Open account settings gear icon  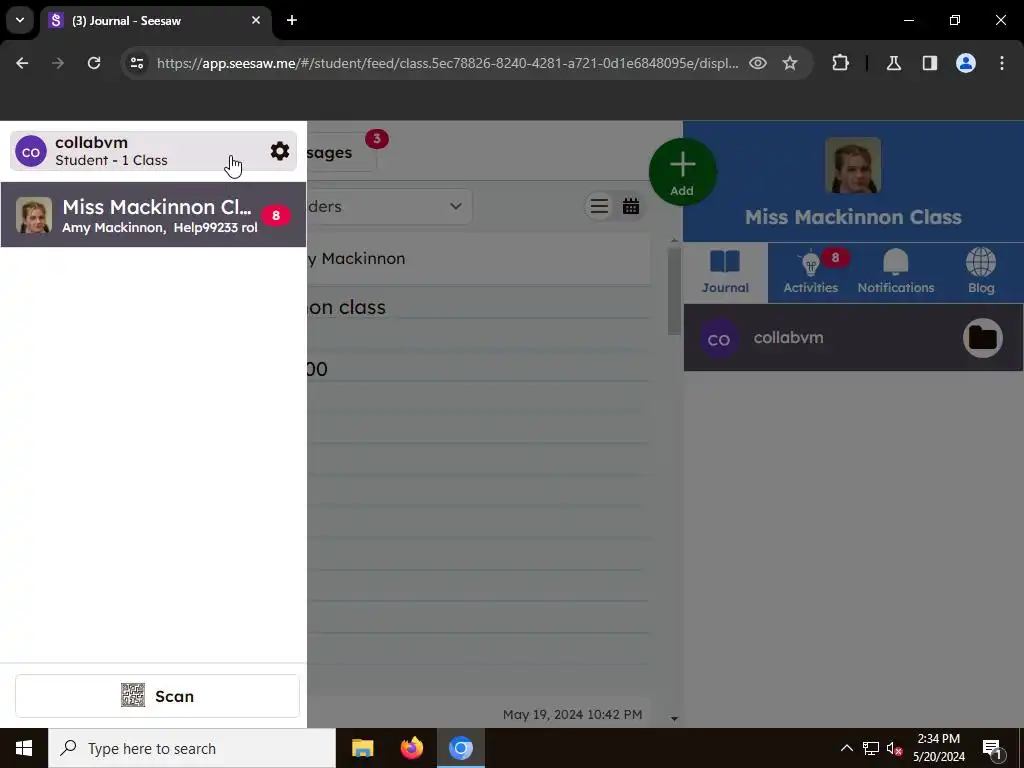pos(280,152)
